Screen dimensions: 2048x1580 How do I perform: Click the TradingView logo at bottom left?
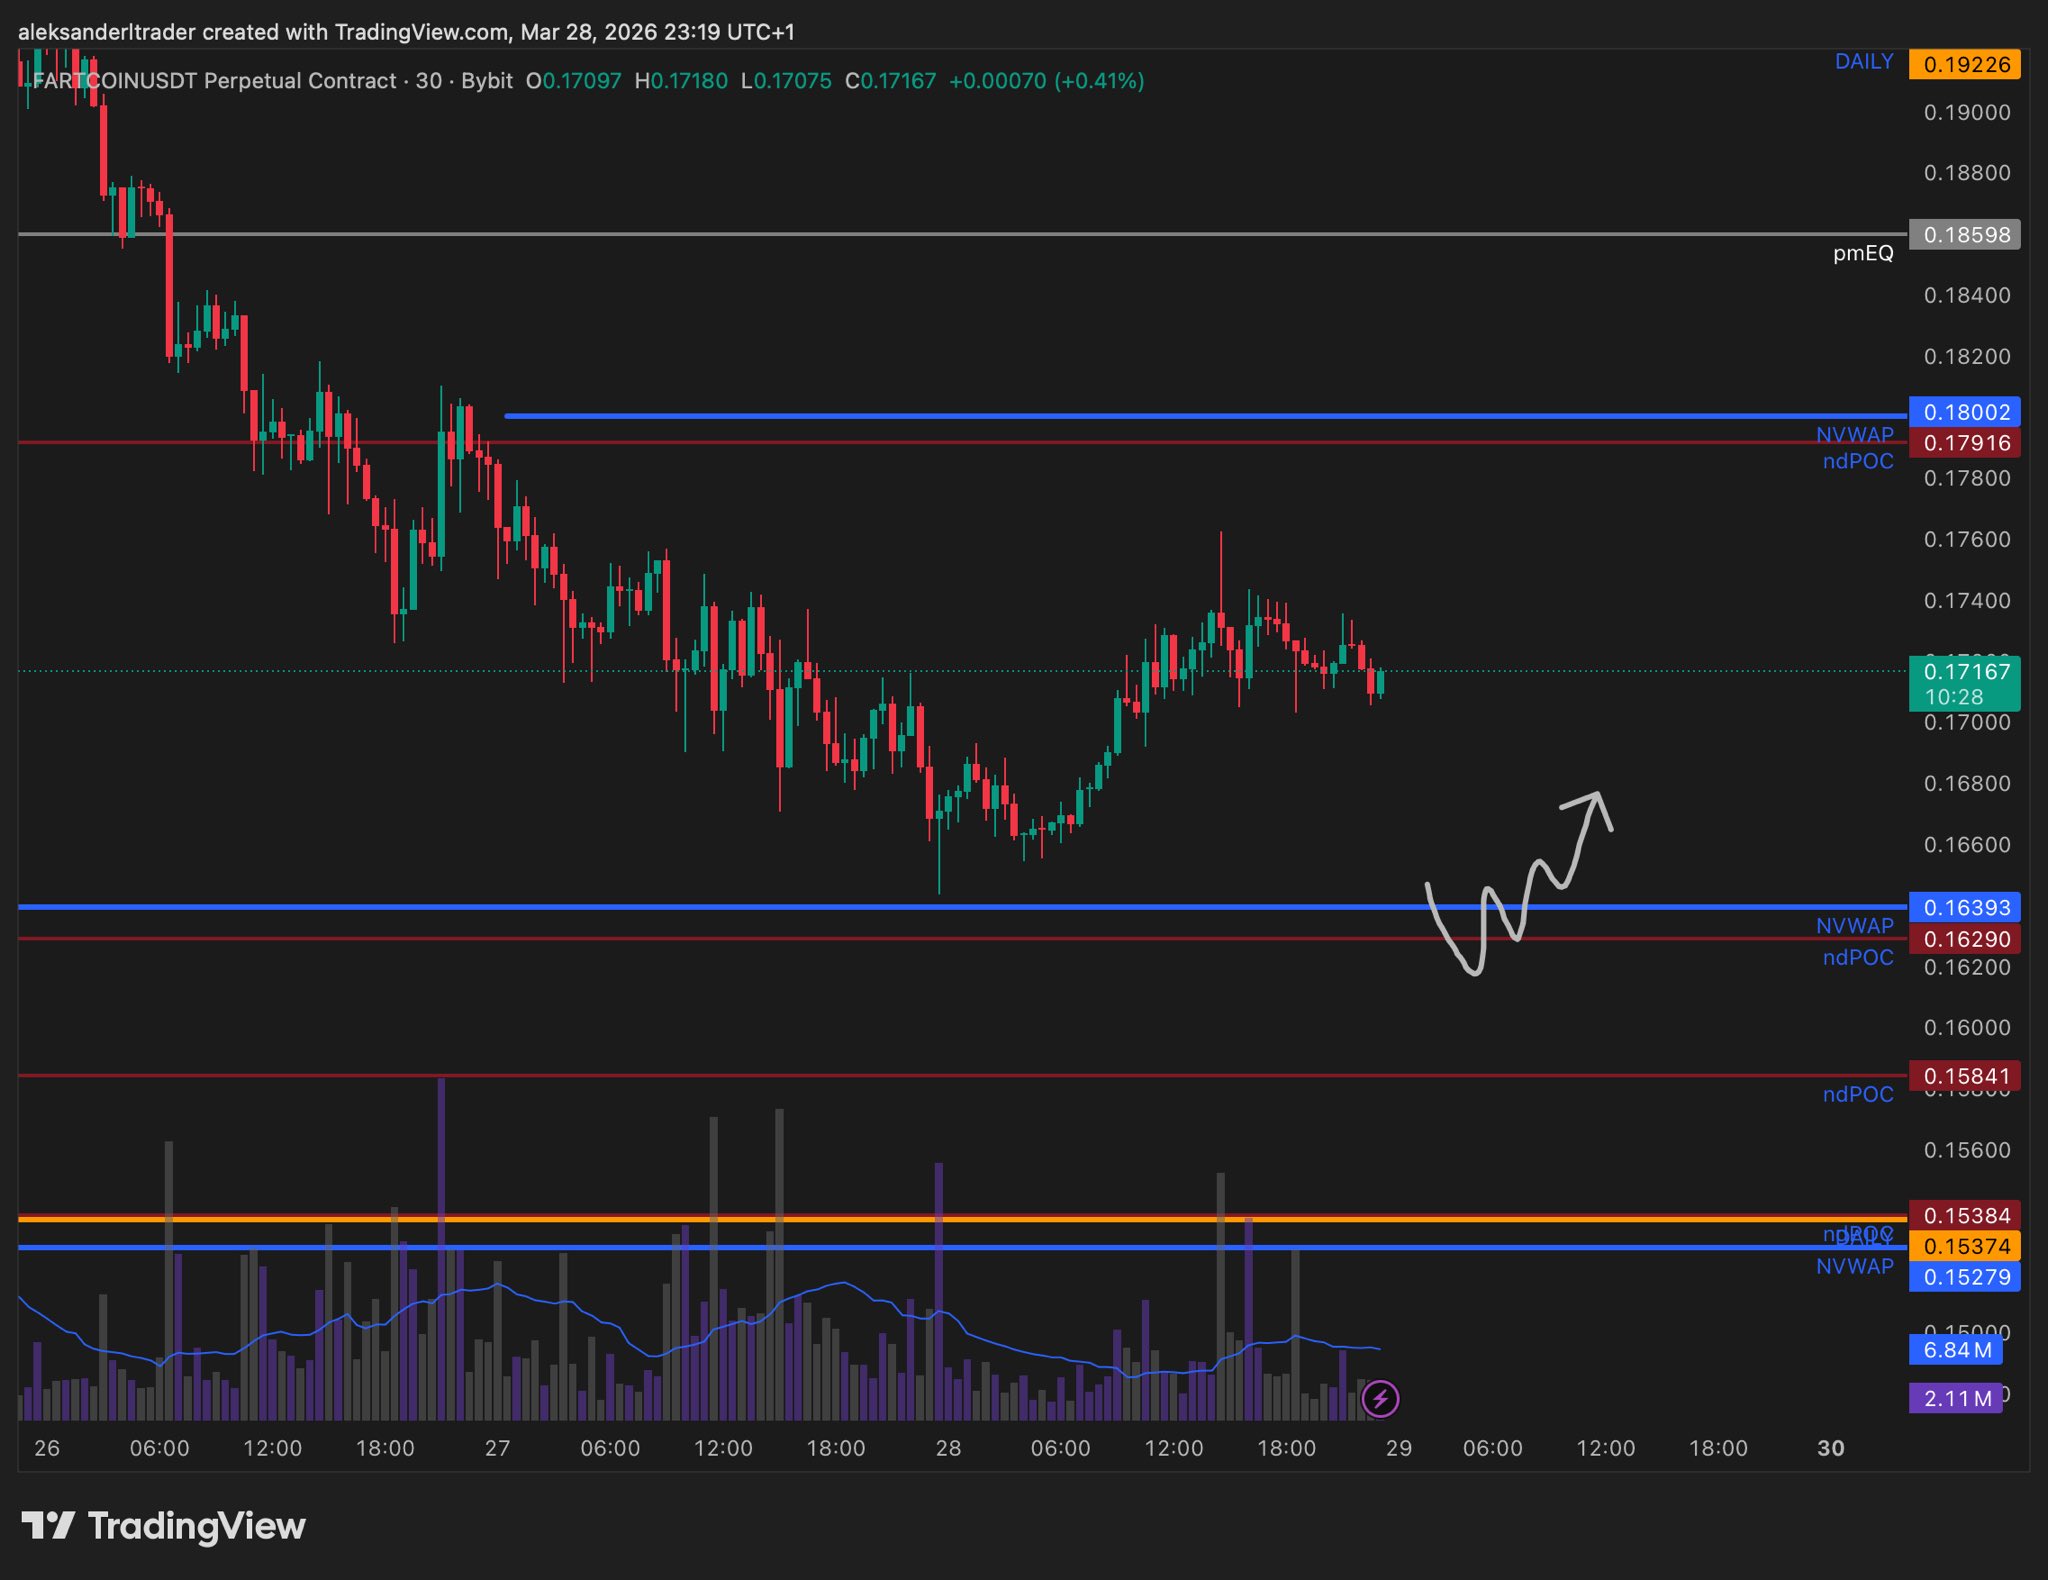pyautogui.click(x=164, y=1526)
